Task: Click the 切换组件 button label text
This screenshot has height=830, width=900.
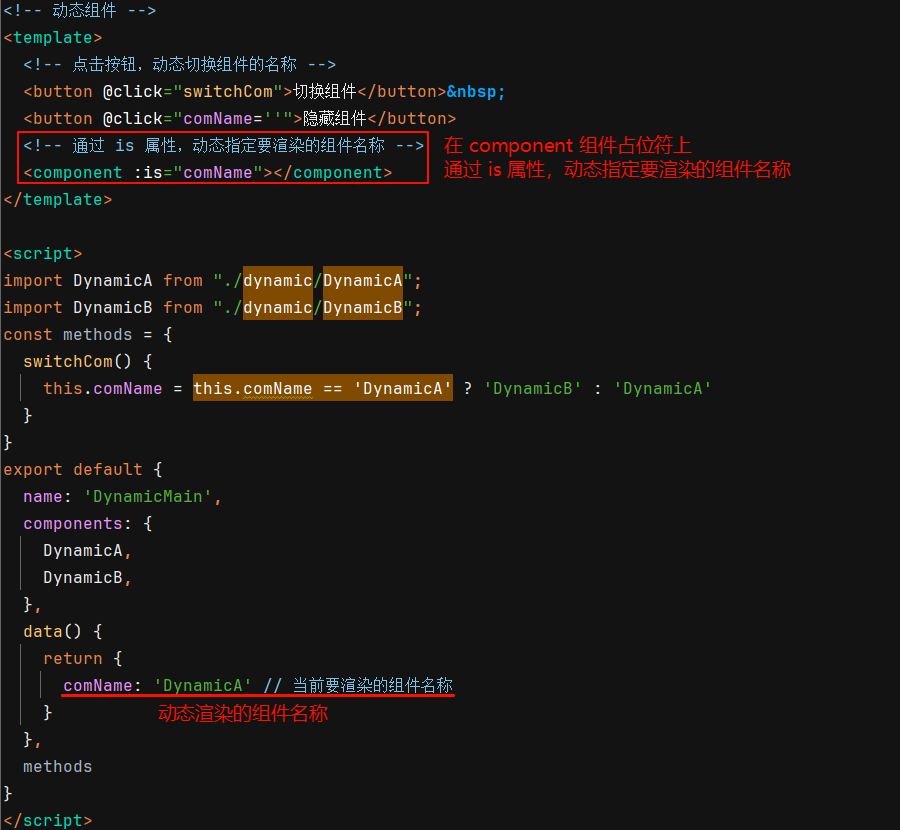Action: pyautogui.click(x=325, y=92)
